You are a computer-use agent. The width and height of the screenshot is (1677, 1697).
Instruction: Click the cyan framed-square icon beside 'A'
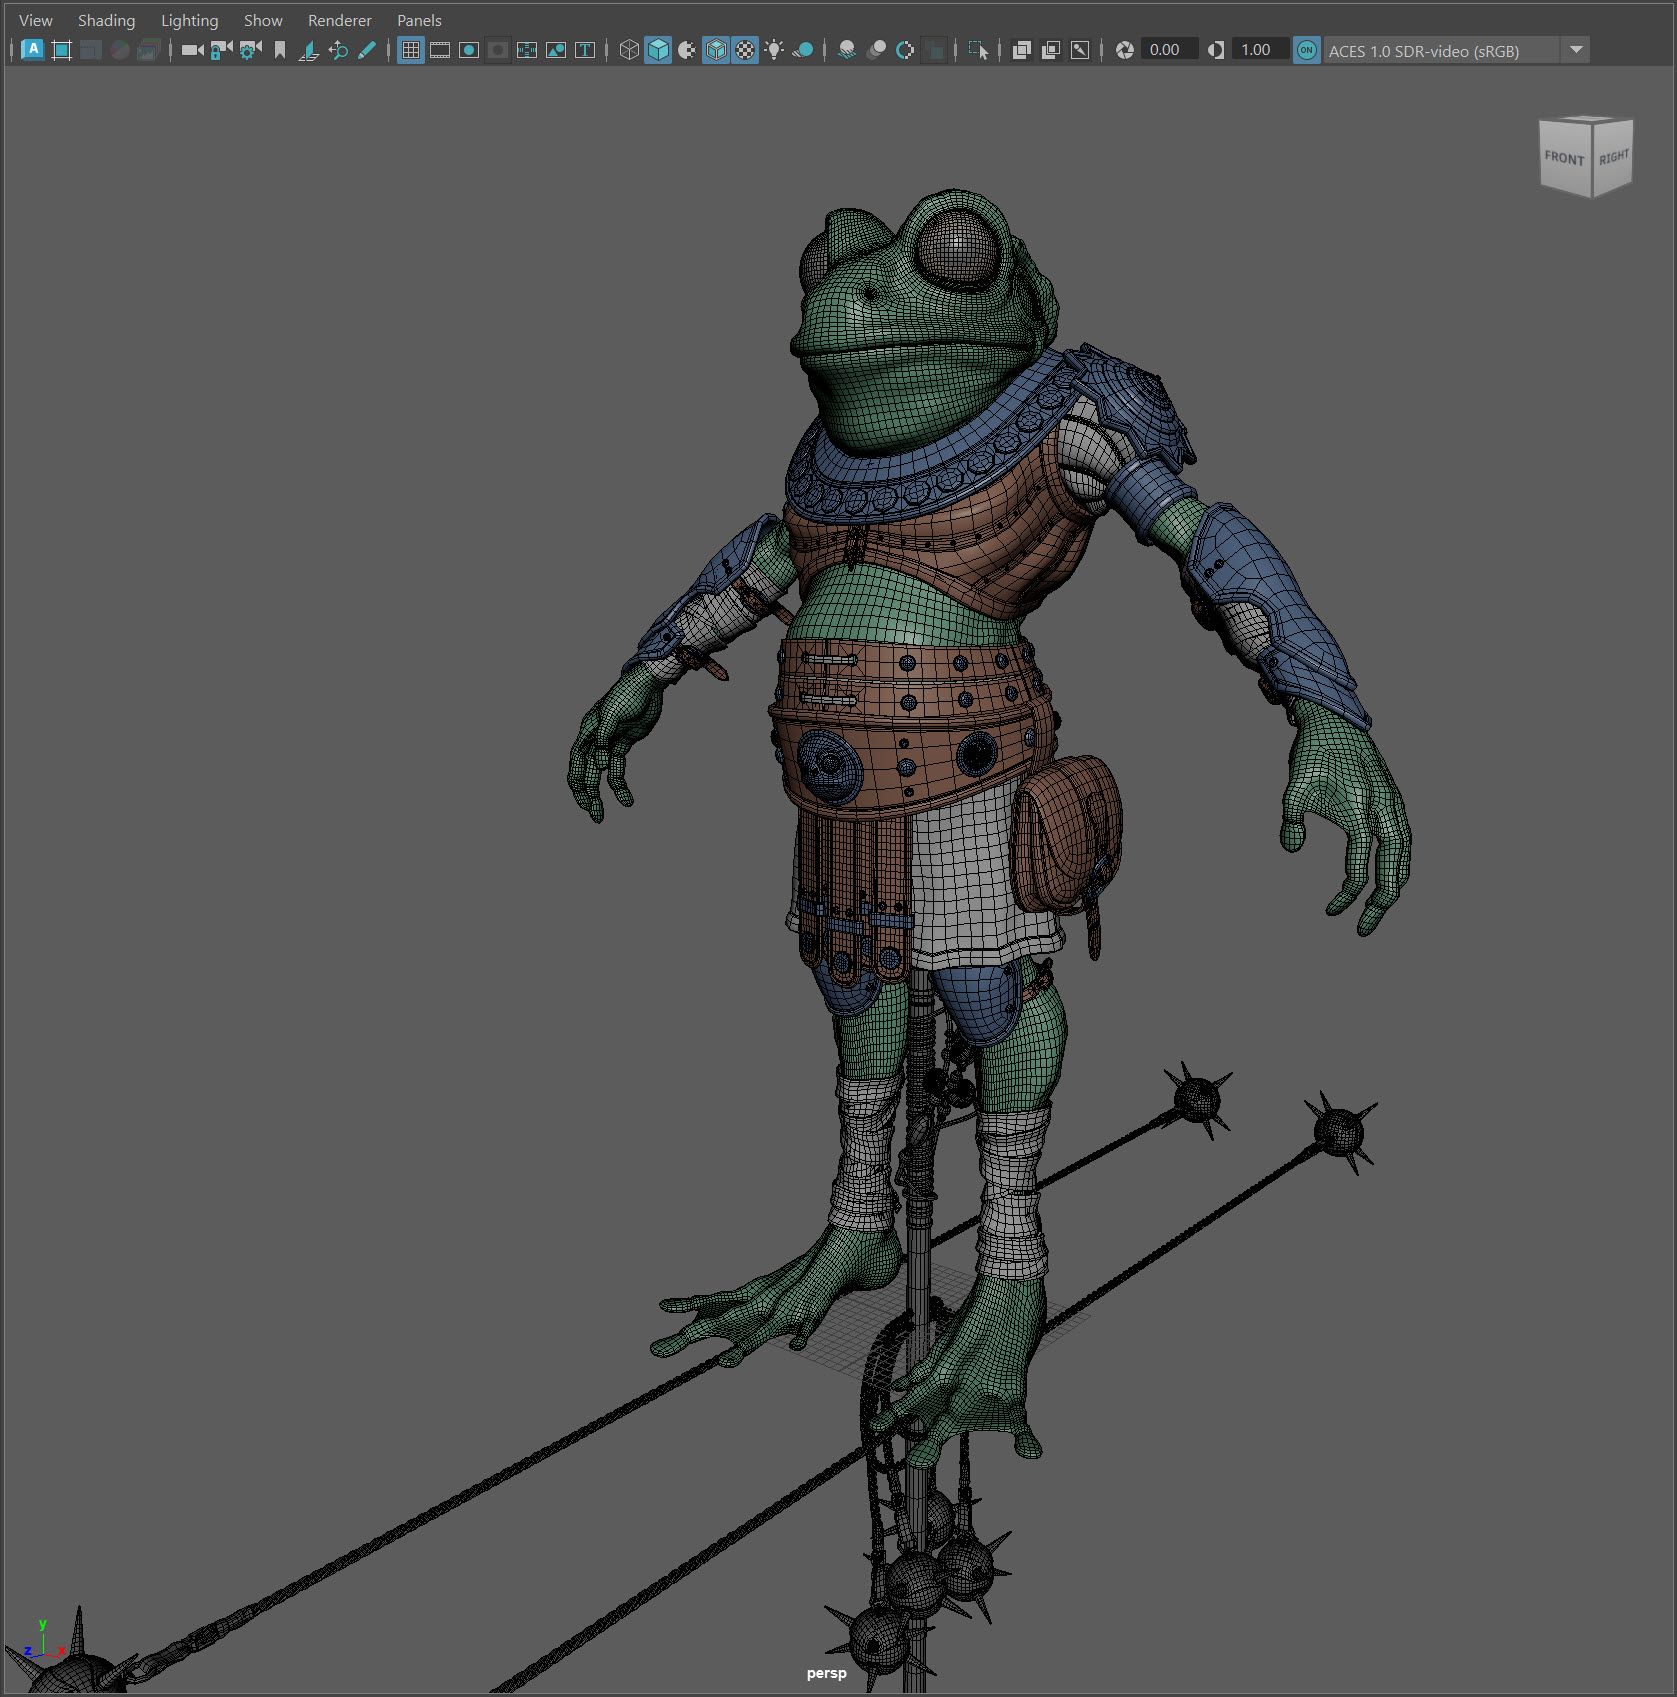pos(61,50)
